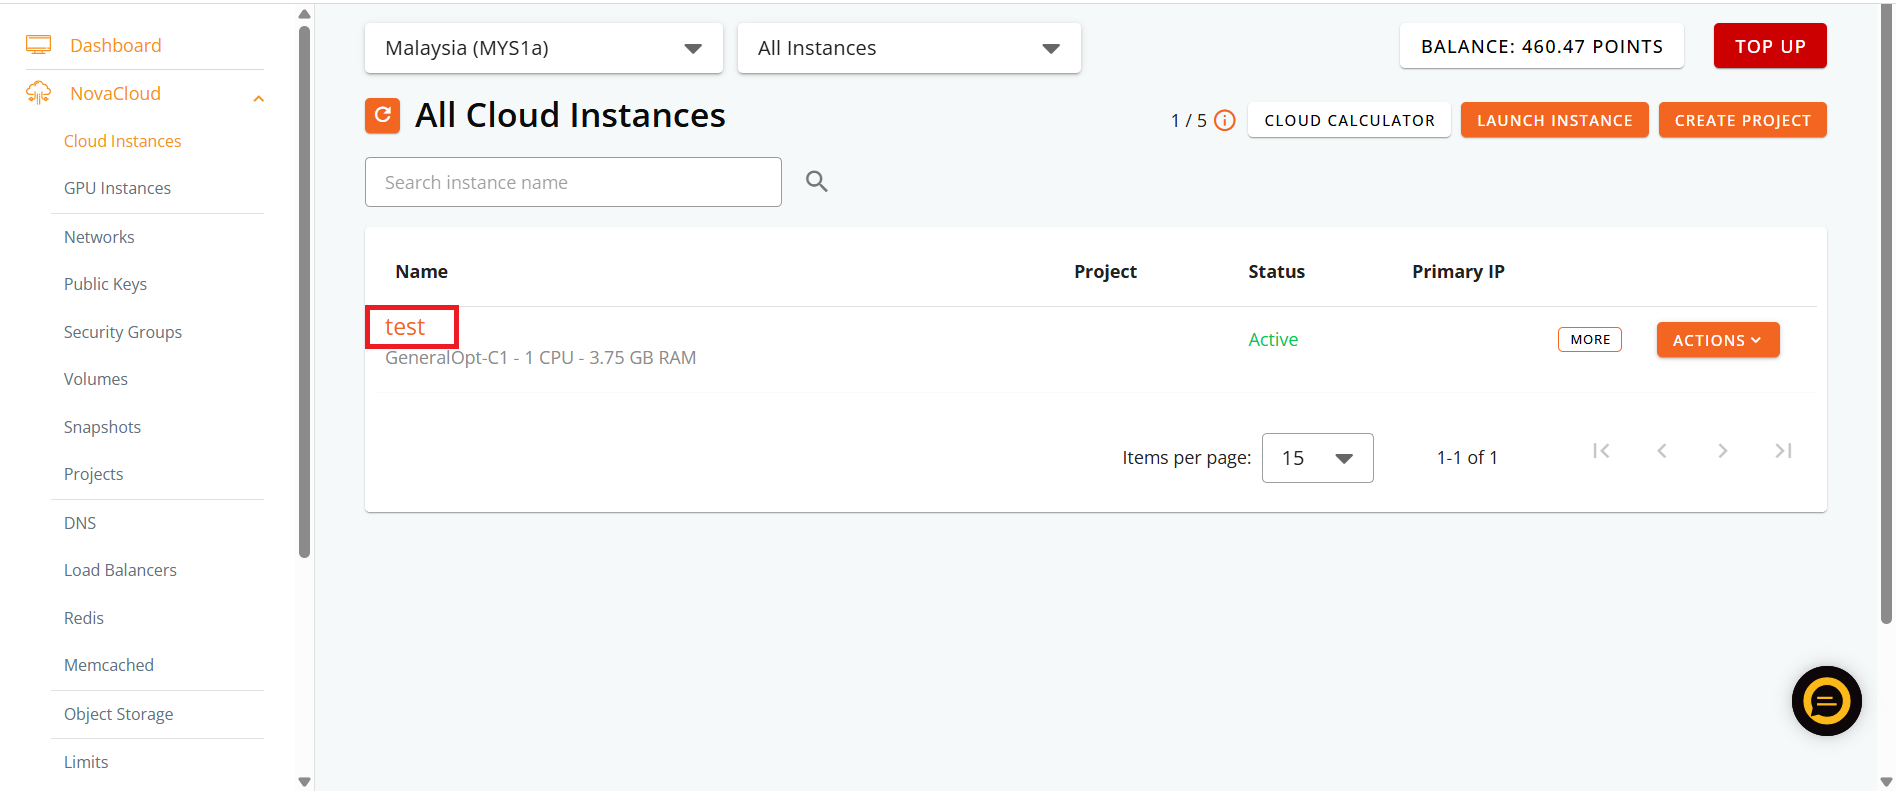
Task: Open the test instance link
Action: pos(405,327)
